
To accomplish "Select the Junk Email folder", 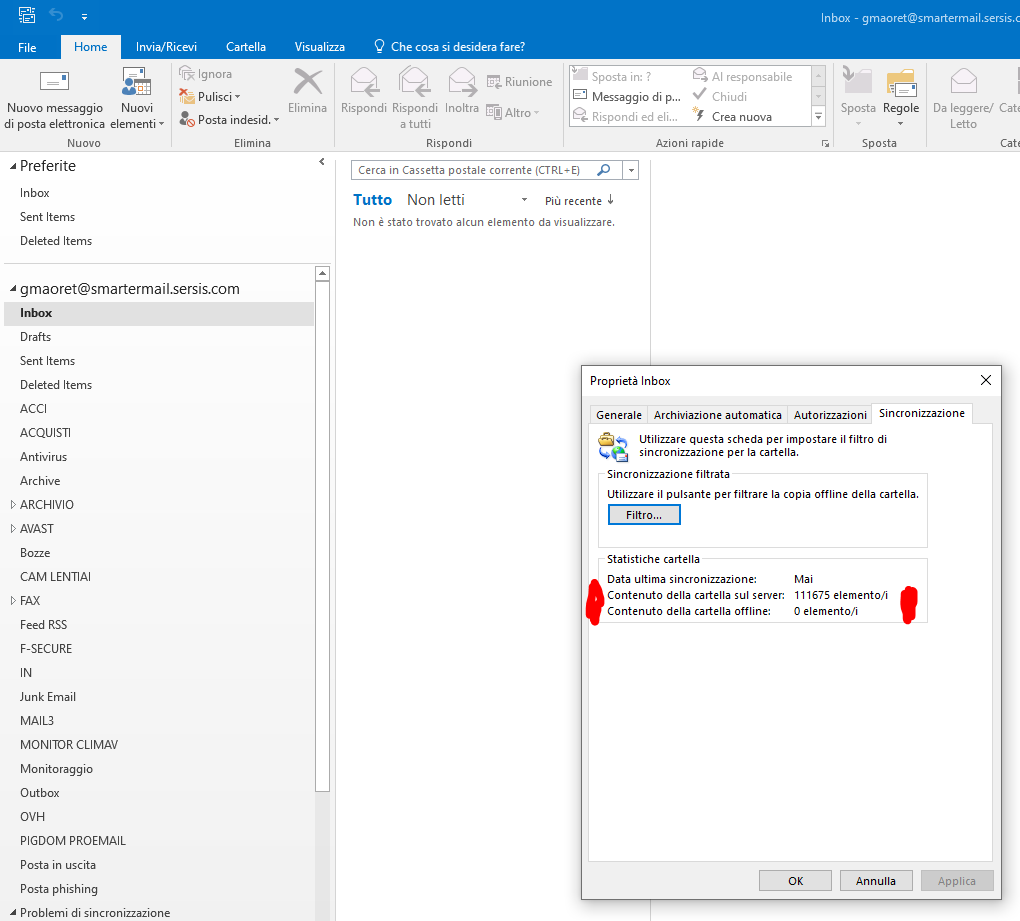I will [x=48, y=697].
